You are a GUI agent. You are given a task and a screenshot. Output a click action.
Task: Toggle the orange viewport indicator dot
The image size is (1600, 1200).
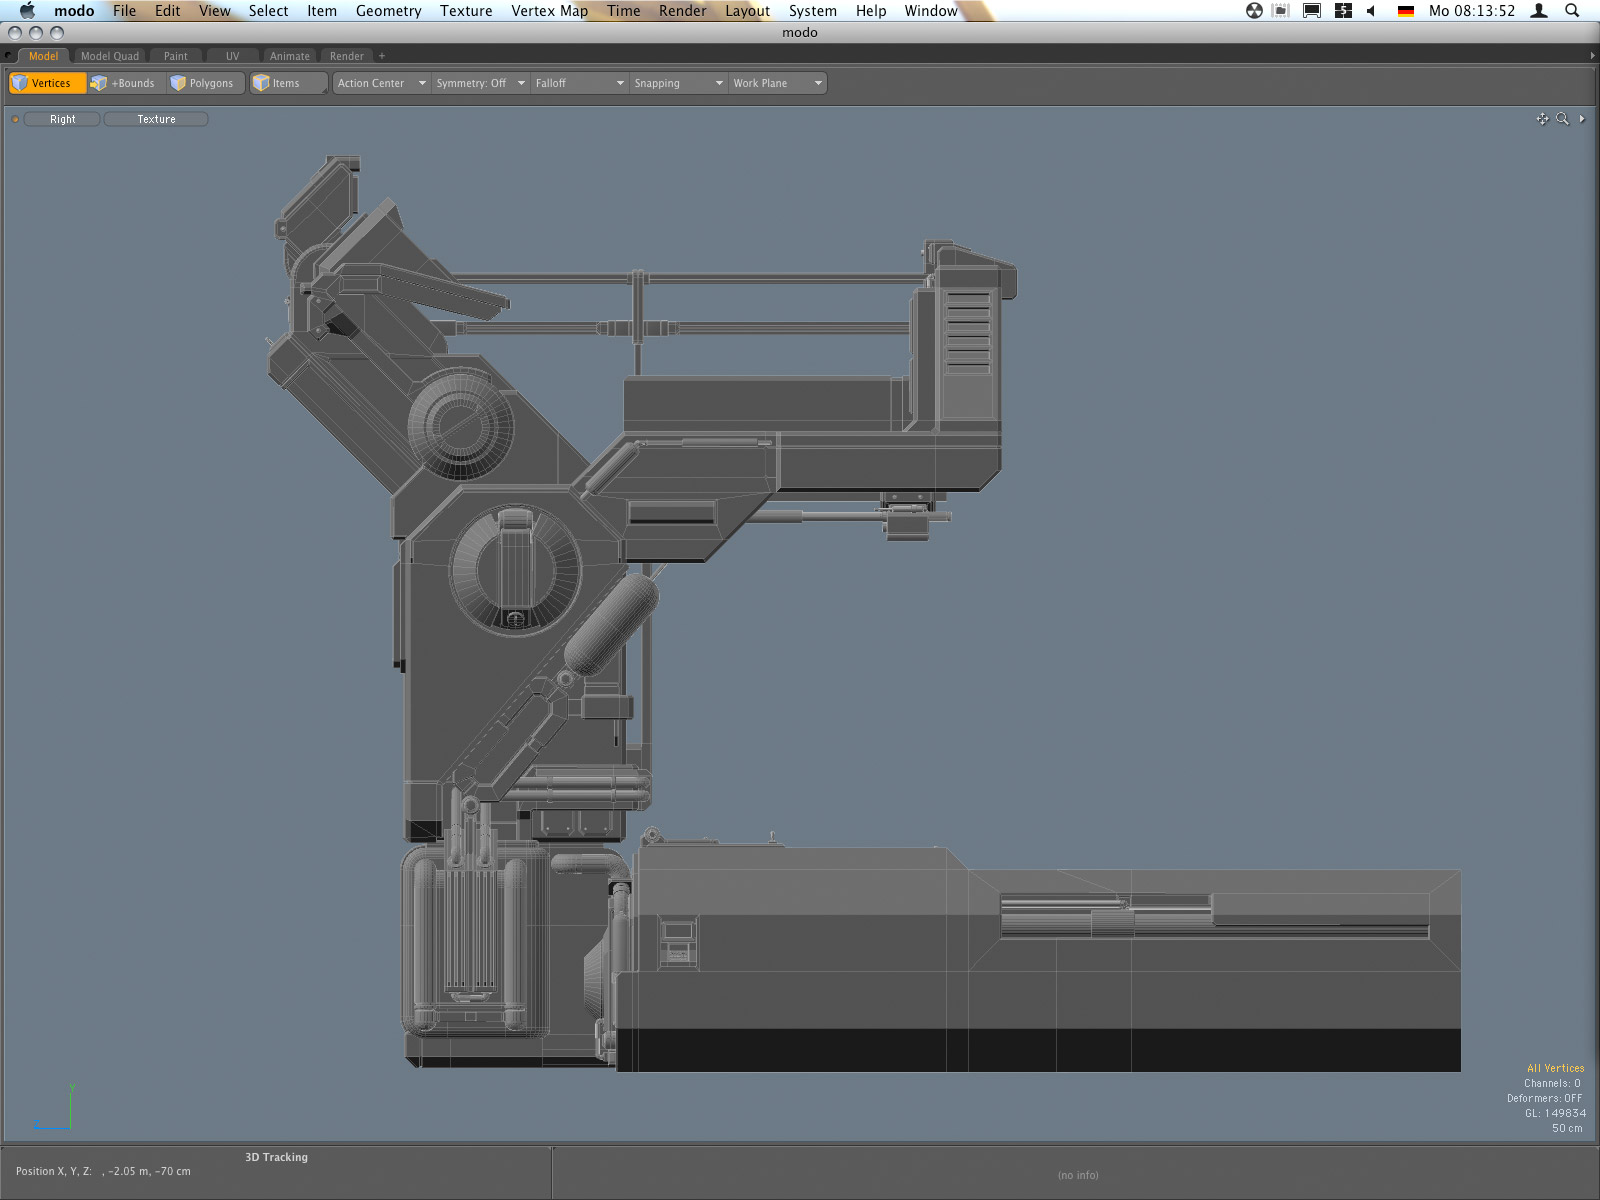point(15,119)
